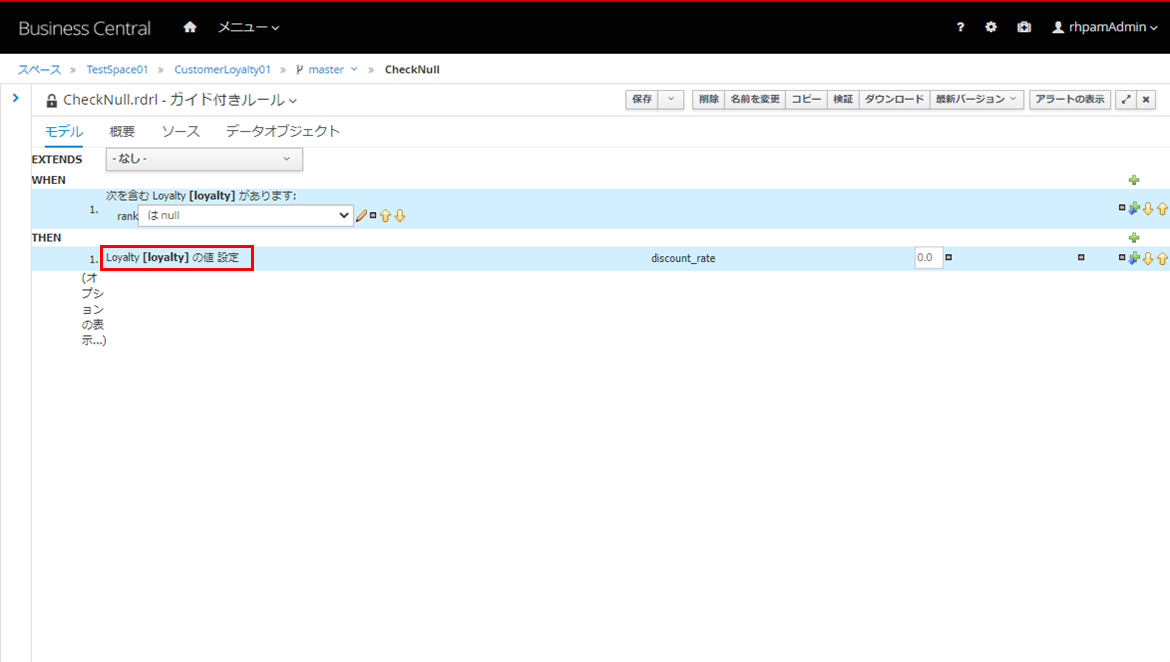Open the dropdown arrow next to 保存
Screen dimensions: 1170x662
point(671,99)
